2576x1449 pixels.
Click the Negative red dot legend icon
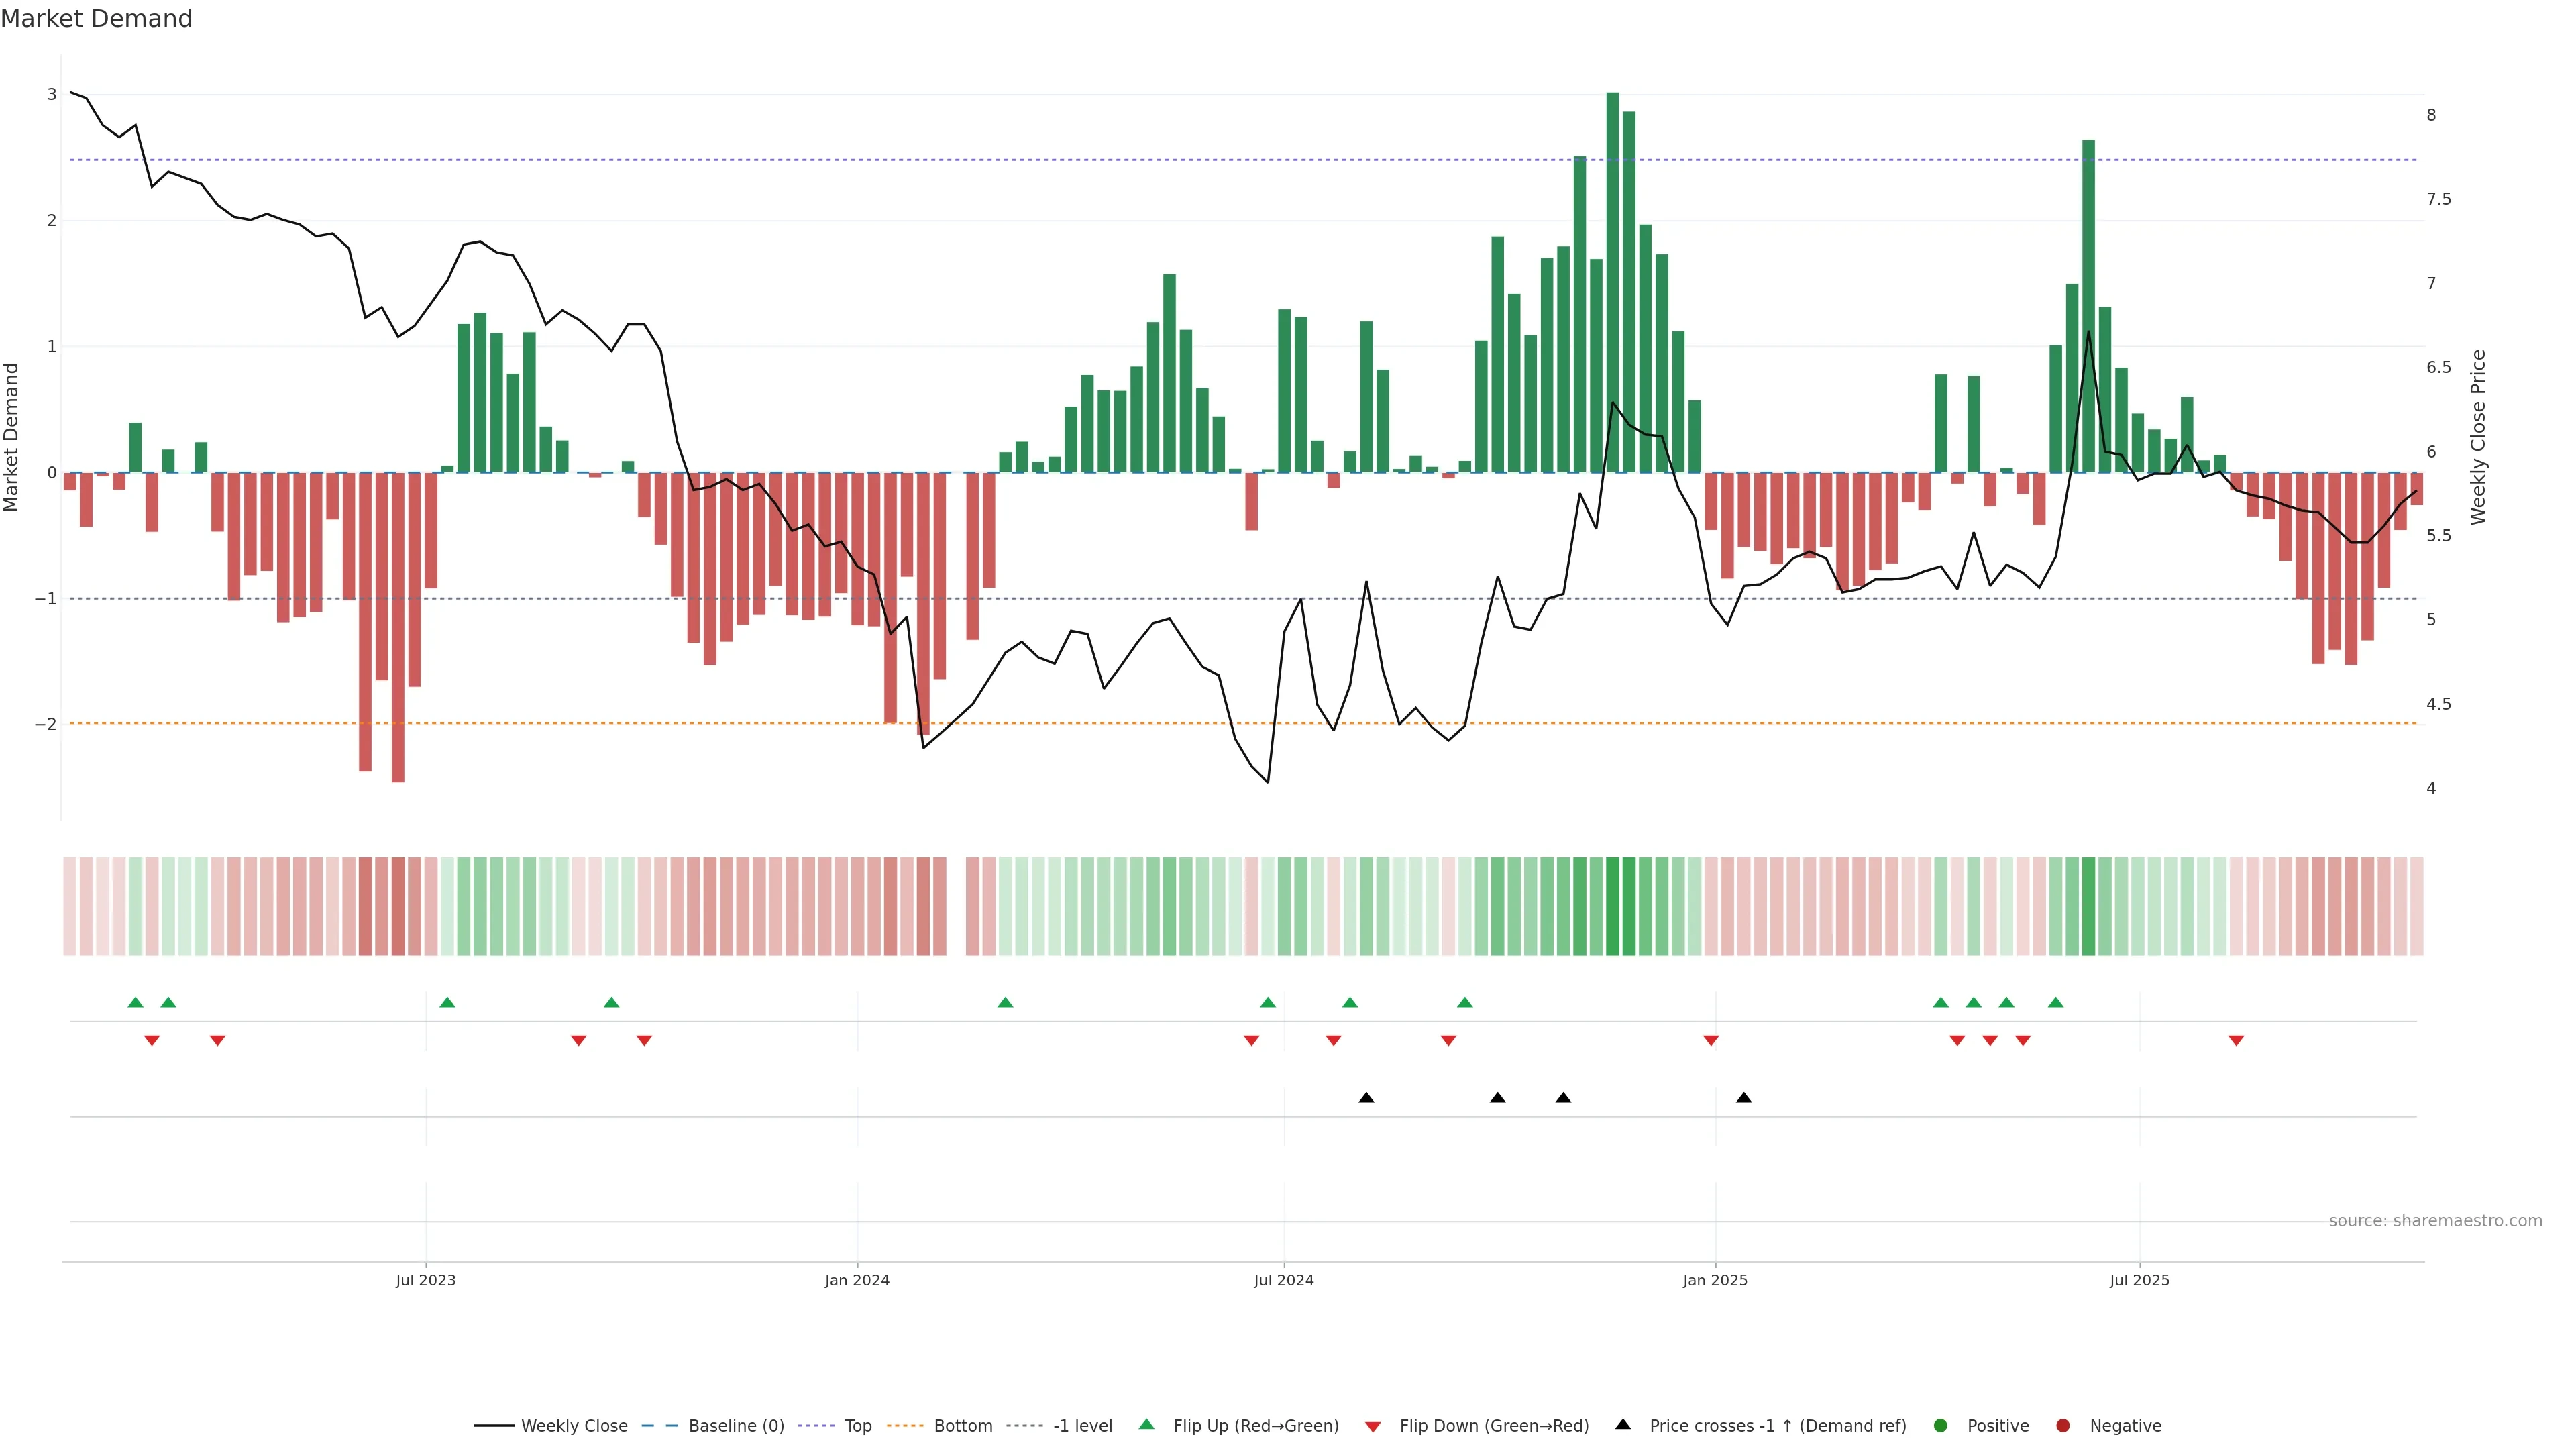pos(2063,1426)
